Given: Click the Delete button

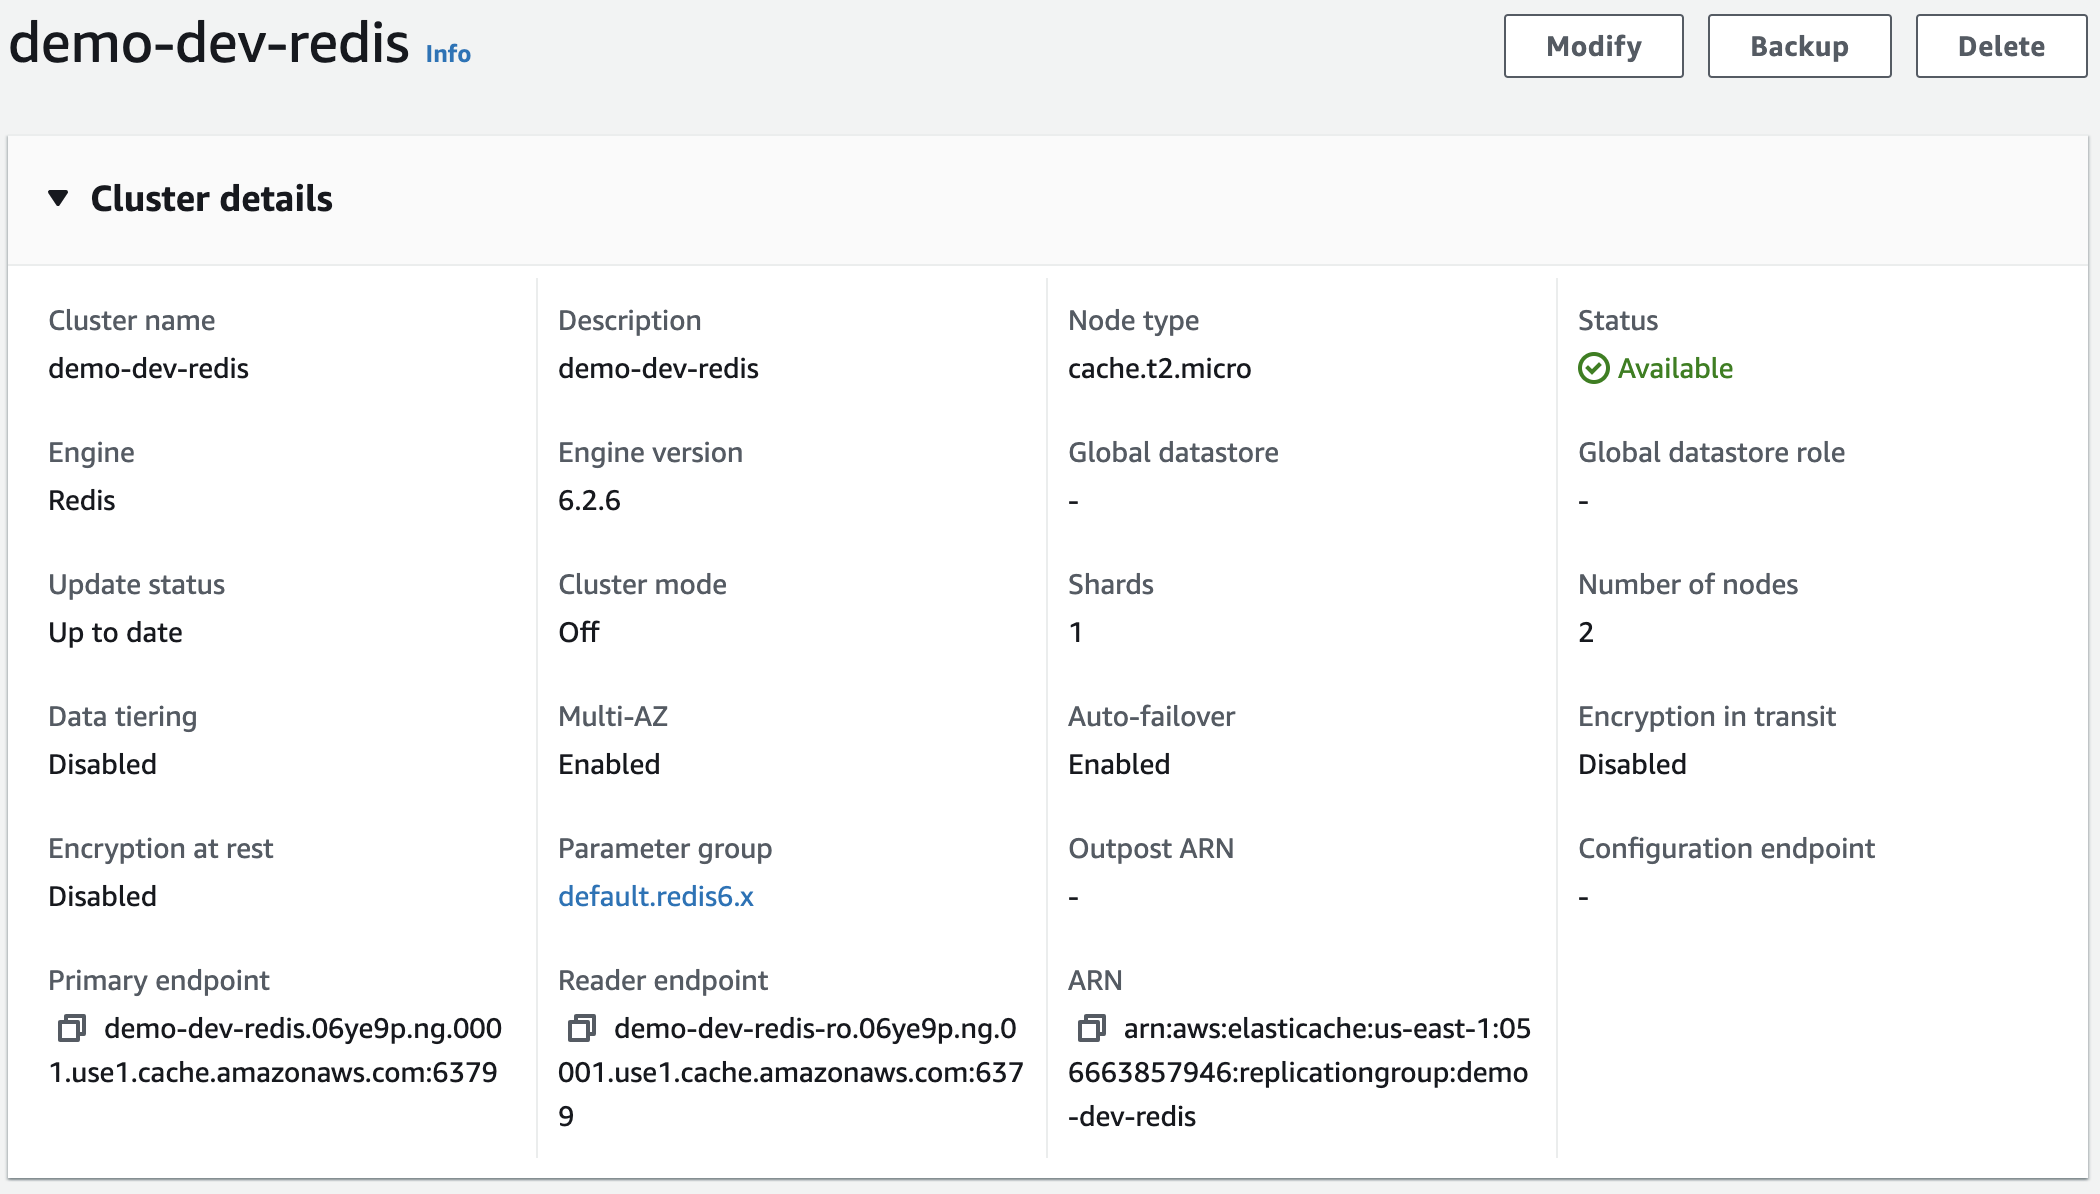Looking at the screenshot, I should 2001,46.
